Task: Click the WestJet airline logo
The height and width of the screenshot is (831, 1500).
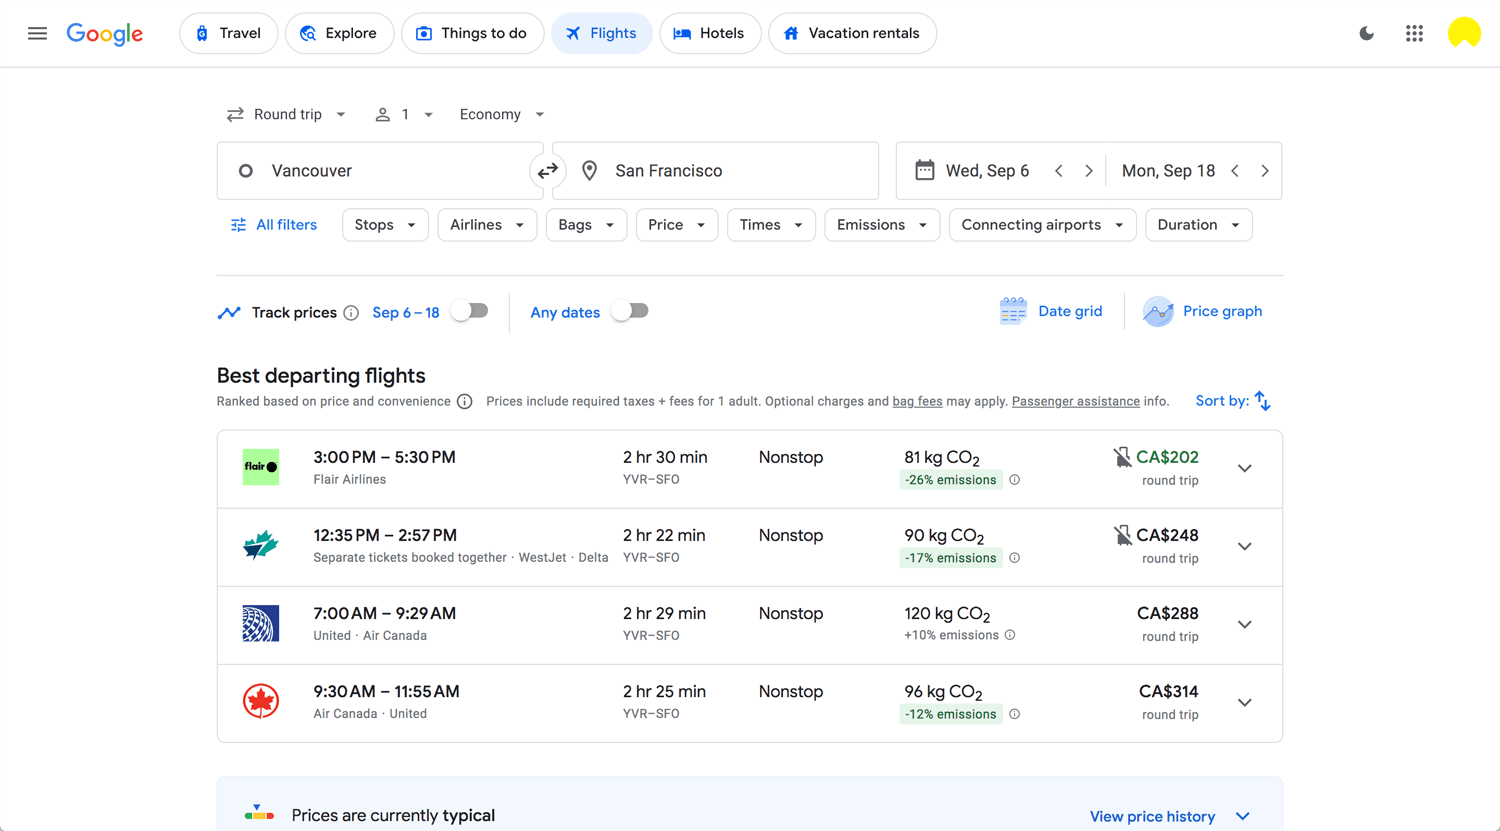Action: (261, 545)
